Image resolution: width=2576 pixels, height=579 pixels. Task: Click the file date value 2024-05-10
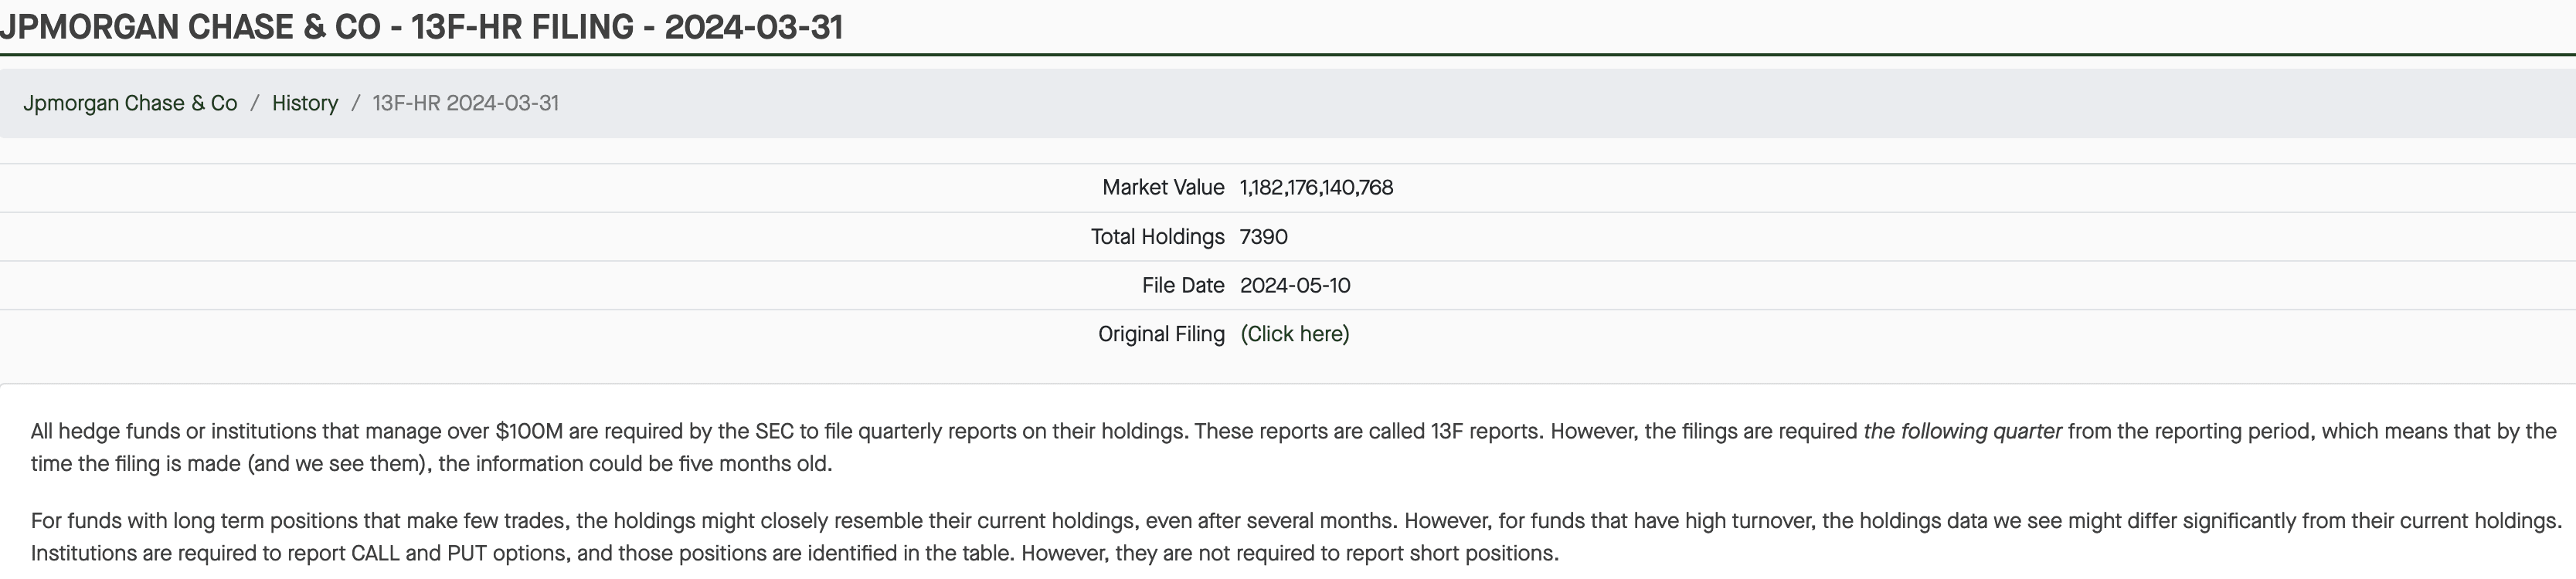click(x=1294, y=285)
